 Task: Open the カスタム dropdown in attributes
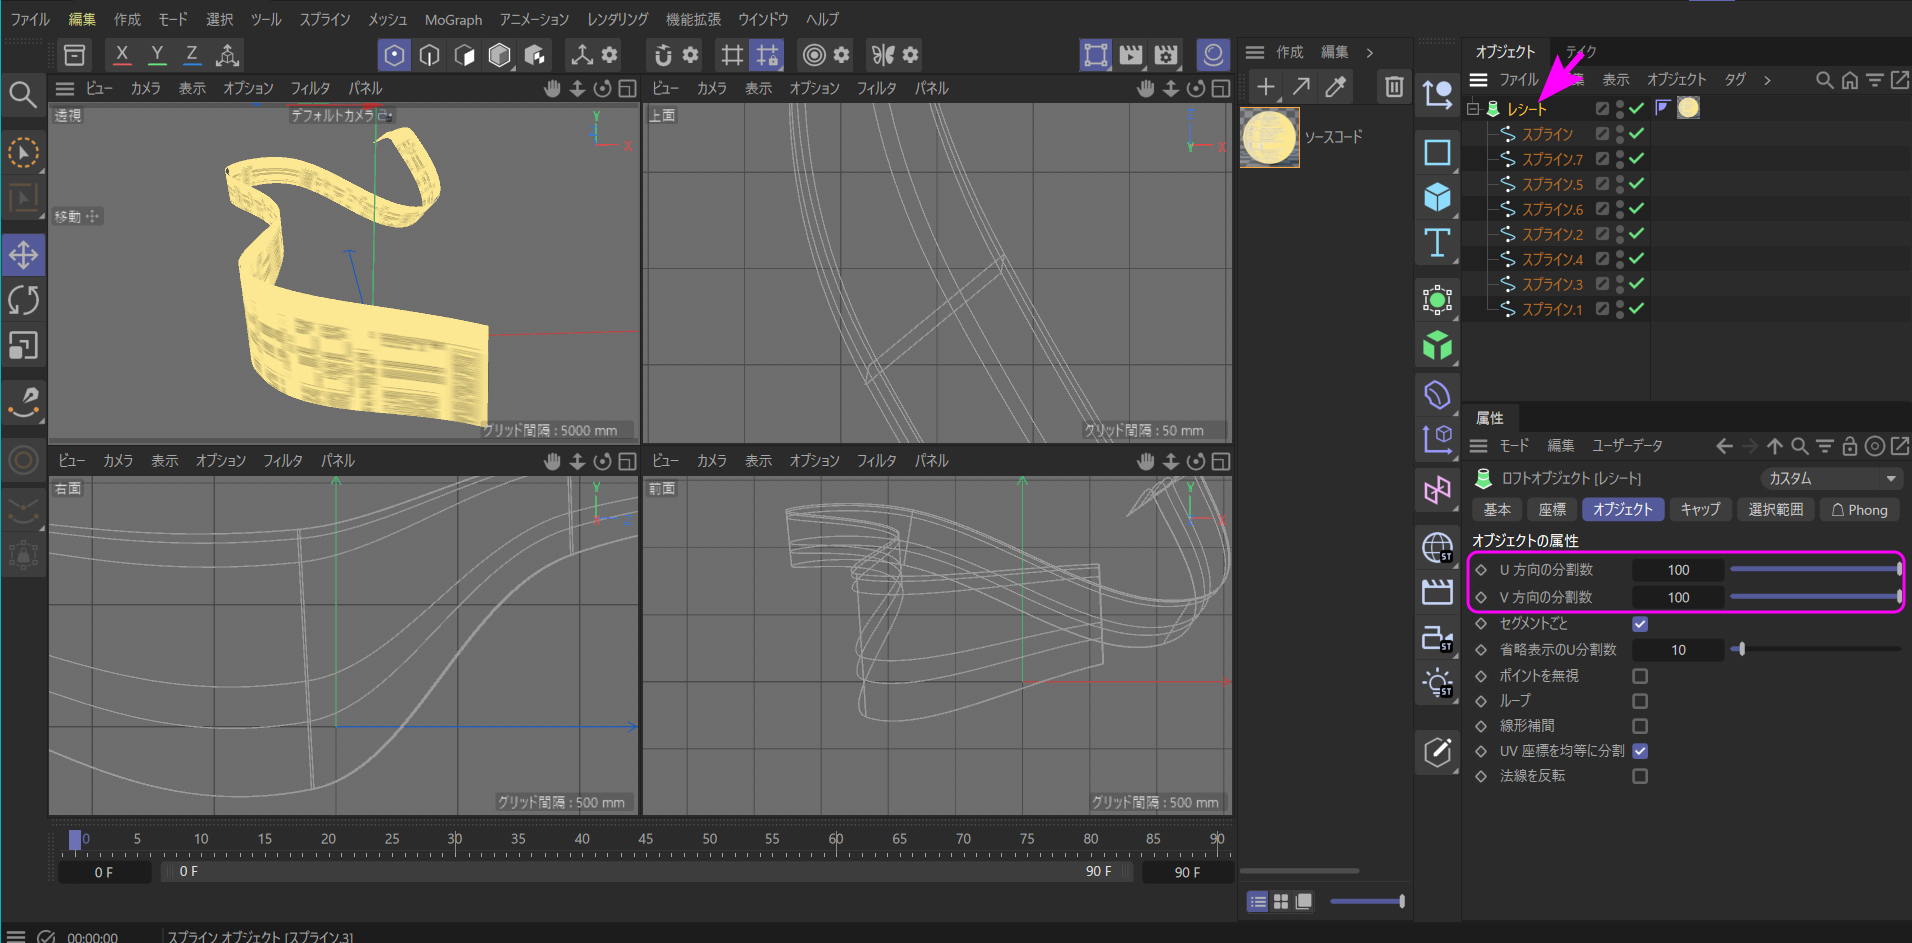(1830, 478)
